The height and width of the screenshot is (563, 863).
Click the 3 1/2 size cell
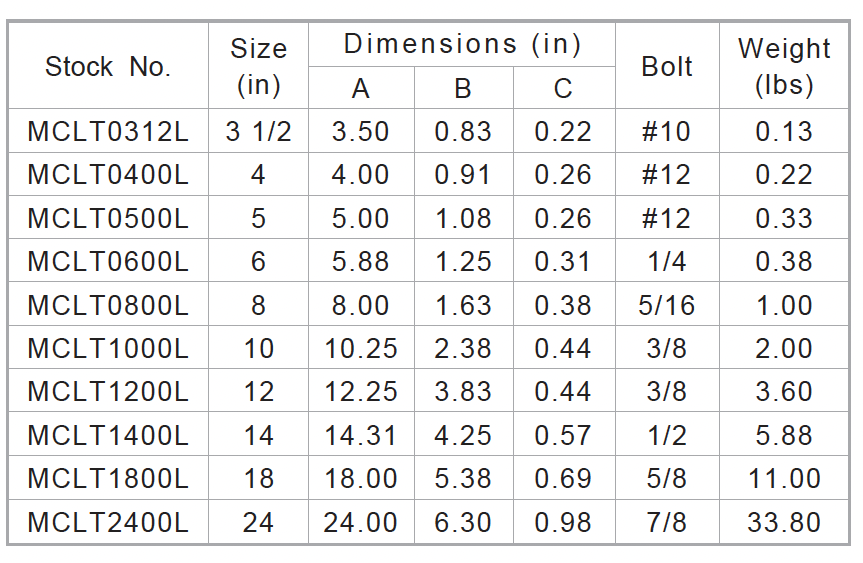pyautogui.click(x=259, y=132)
